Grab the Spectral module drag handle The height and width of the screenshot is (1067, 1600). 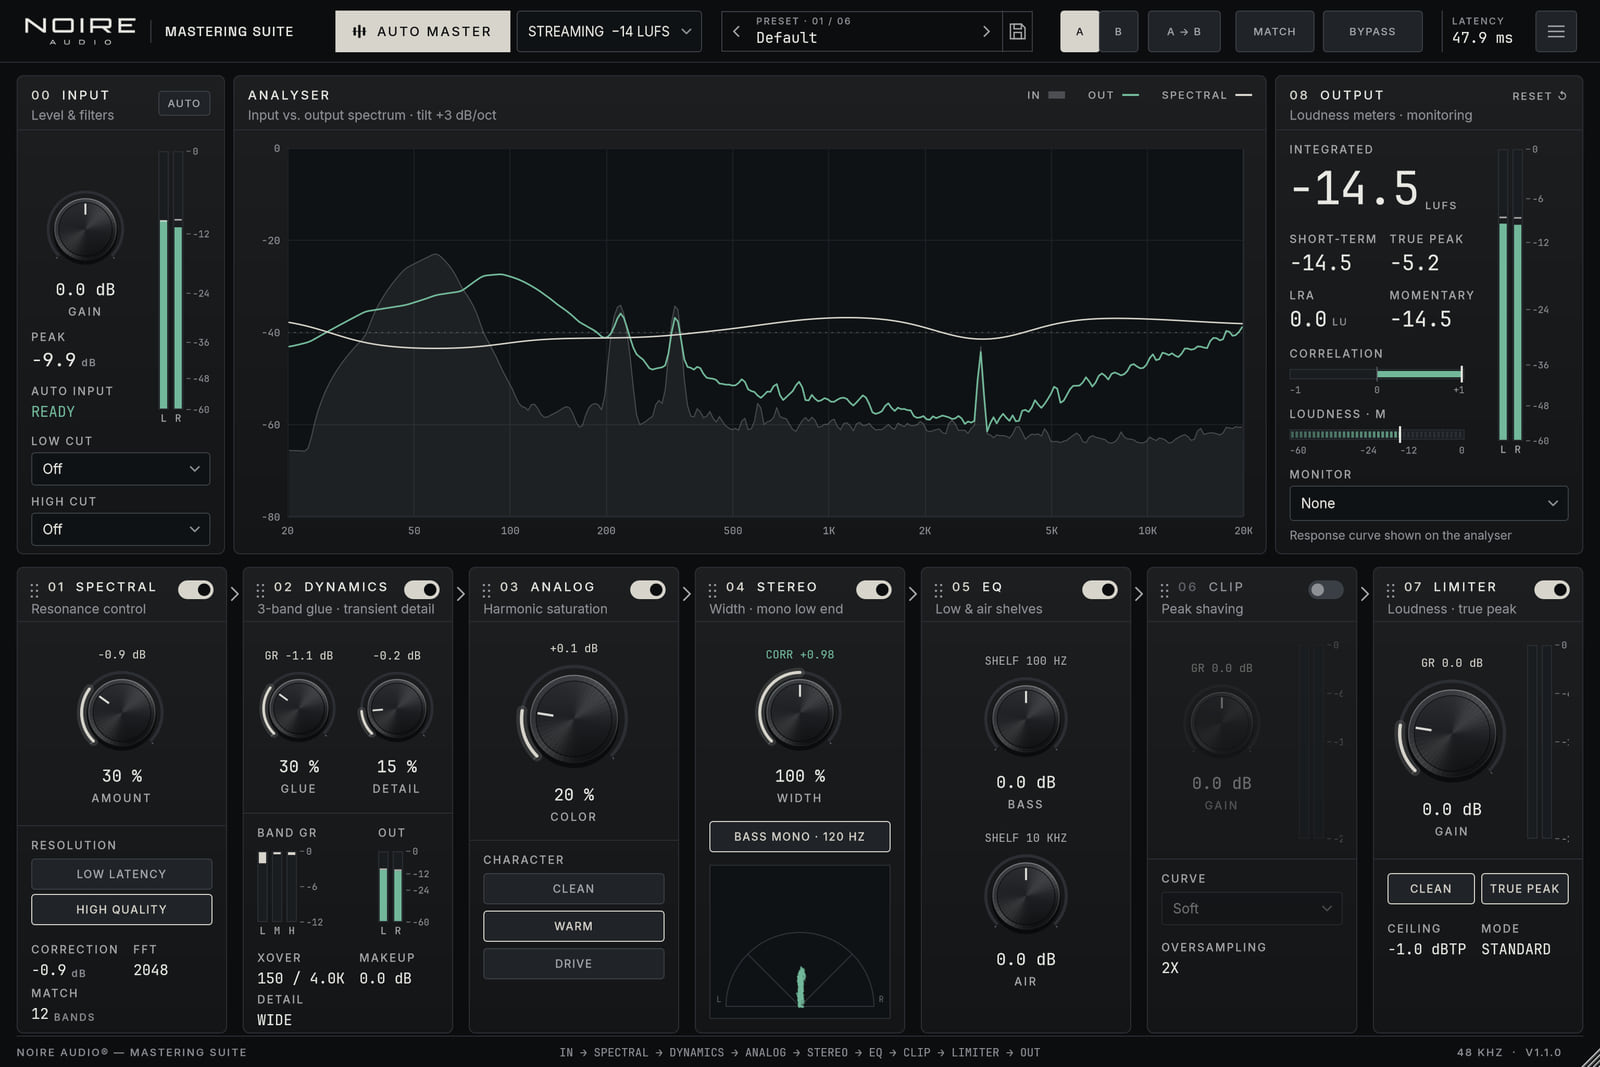[35, 590]
